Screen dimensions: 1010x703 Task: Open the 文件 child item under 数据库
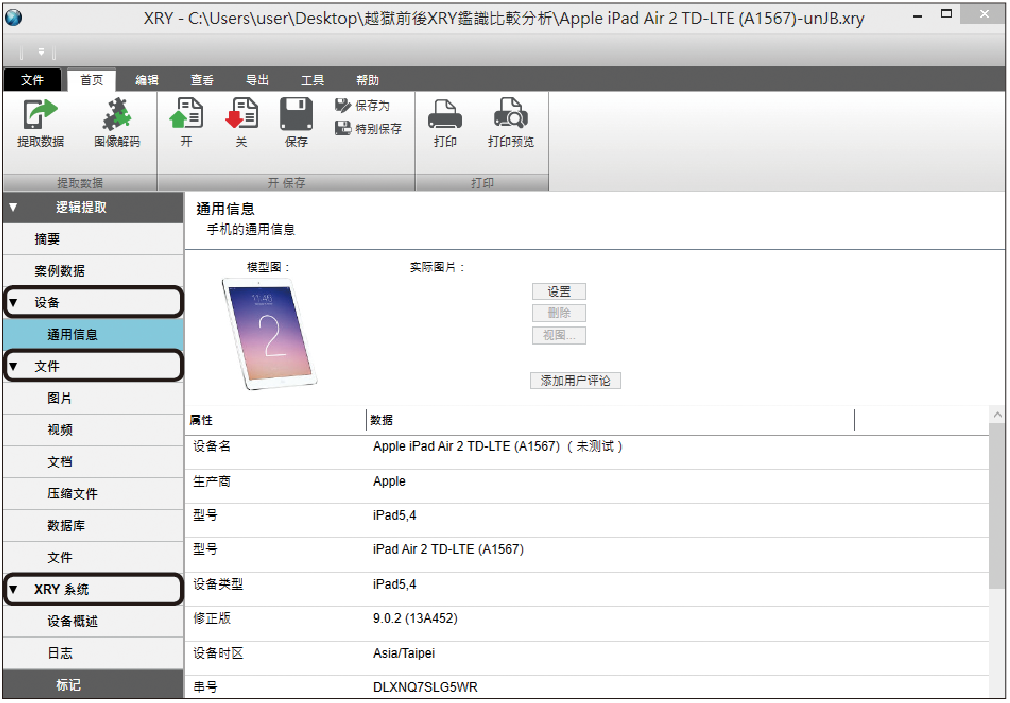[93, 557]
